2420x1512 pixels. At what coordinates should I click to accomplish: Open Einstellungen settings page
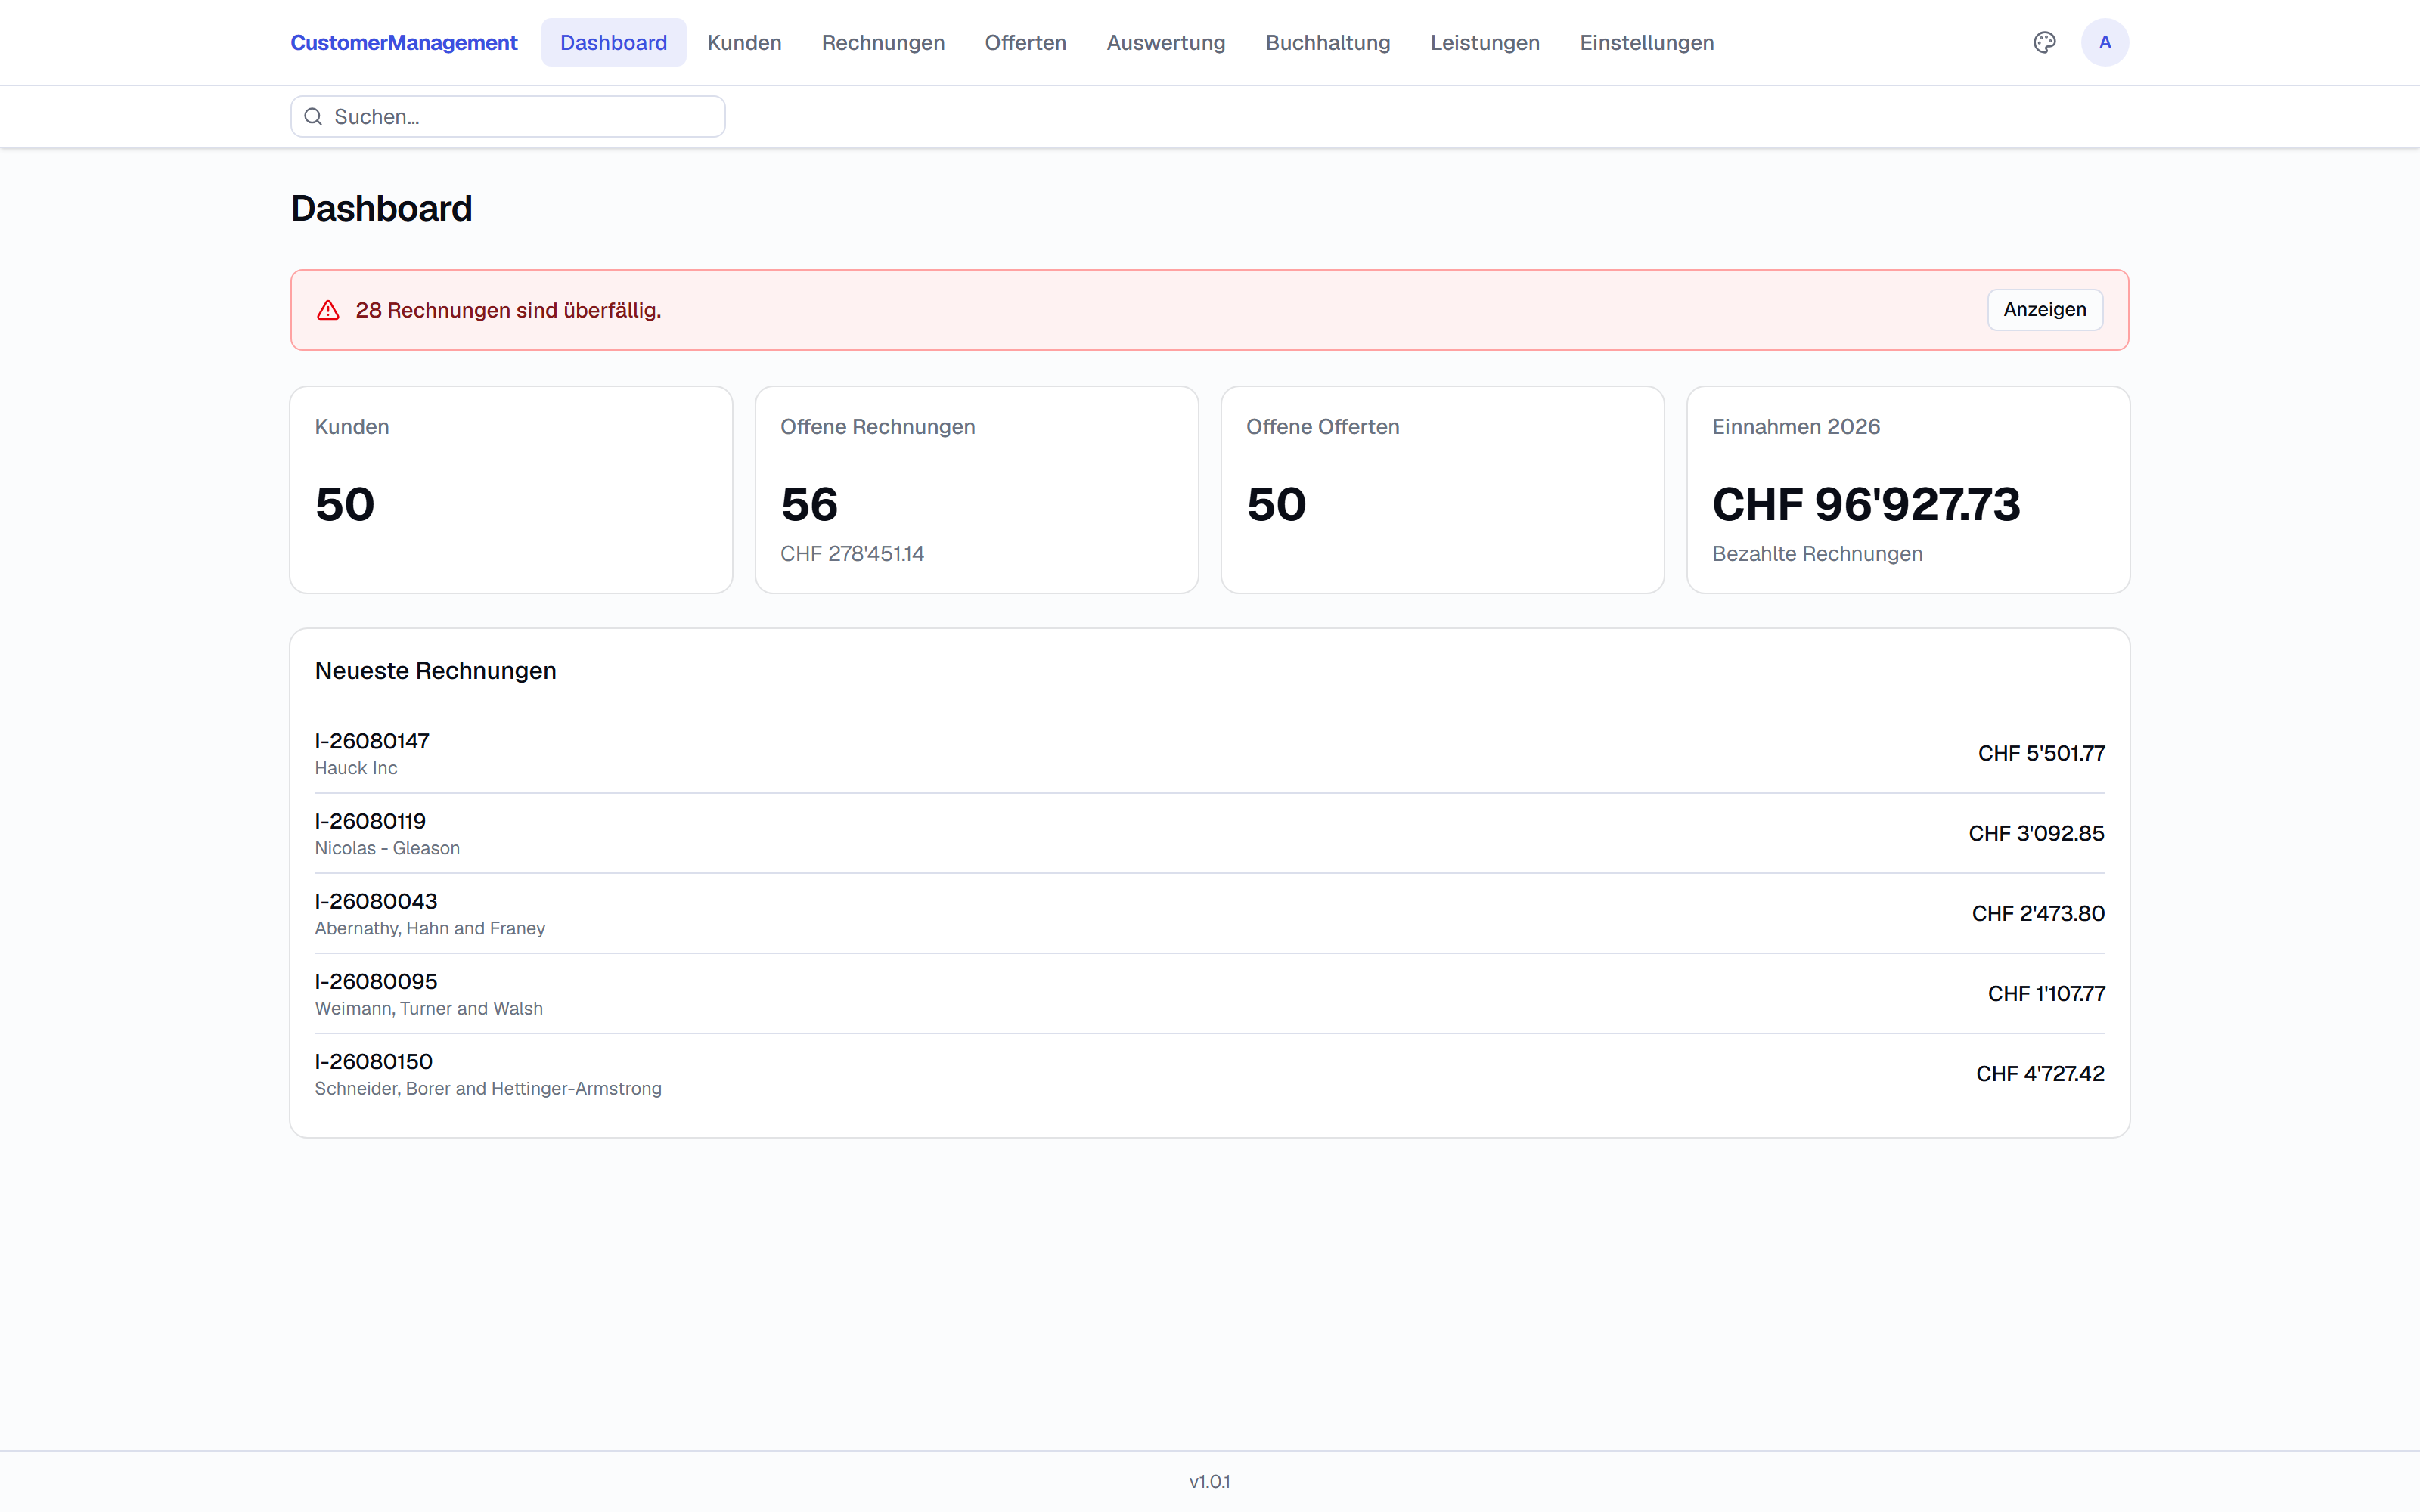[x=1646, y=42]
